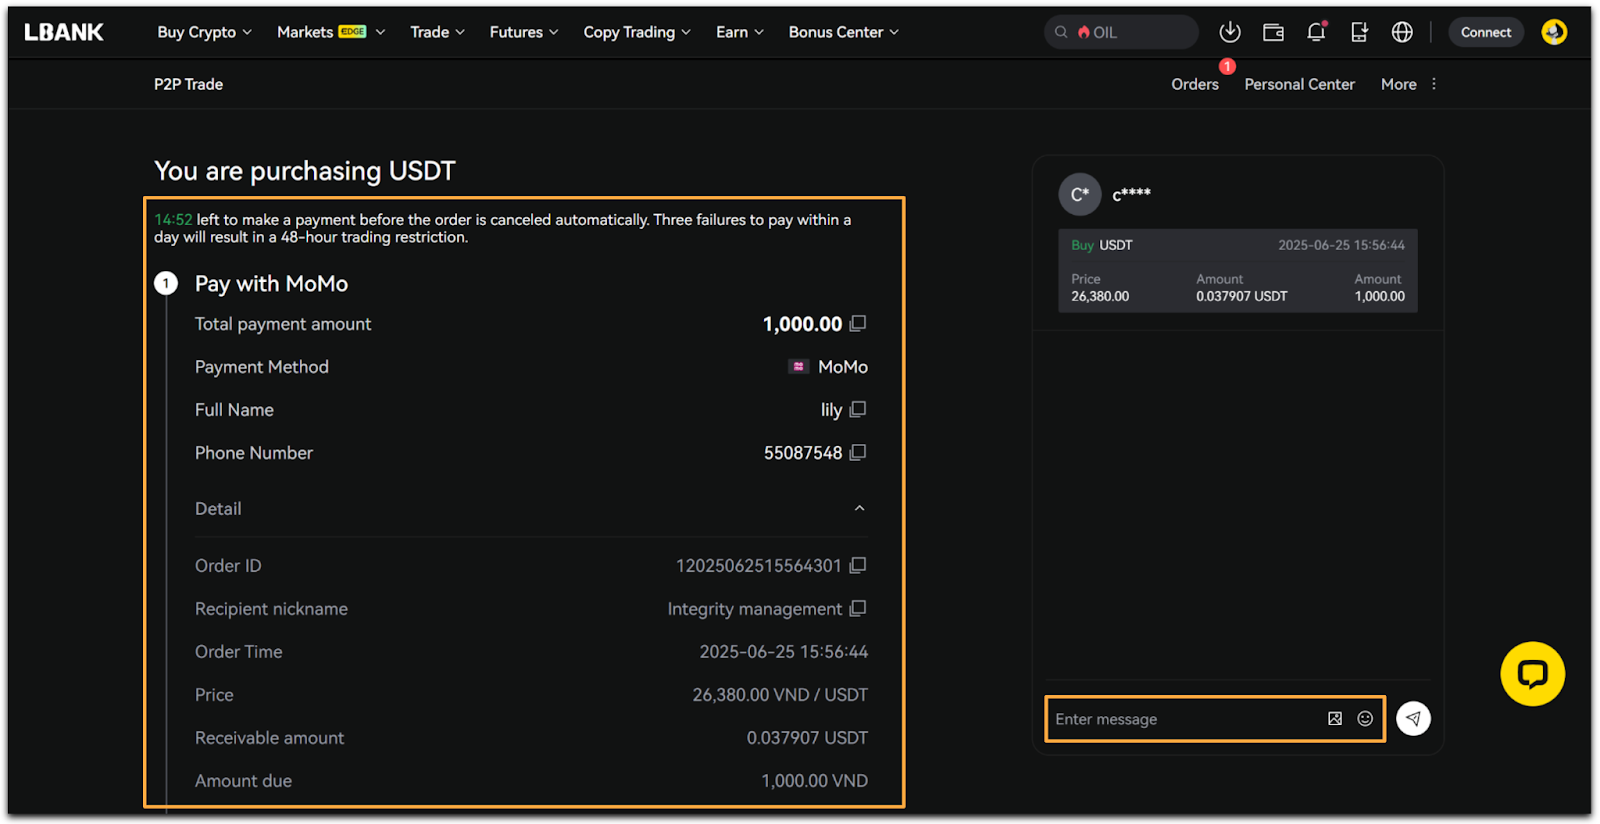This screenshot has width=1600, height=824.
Task: Click the Connect button
Action: coord(1485,32)
